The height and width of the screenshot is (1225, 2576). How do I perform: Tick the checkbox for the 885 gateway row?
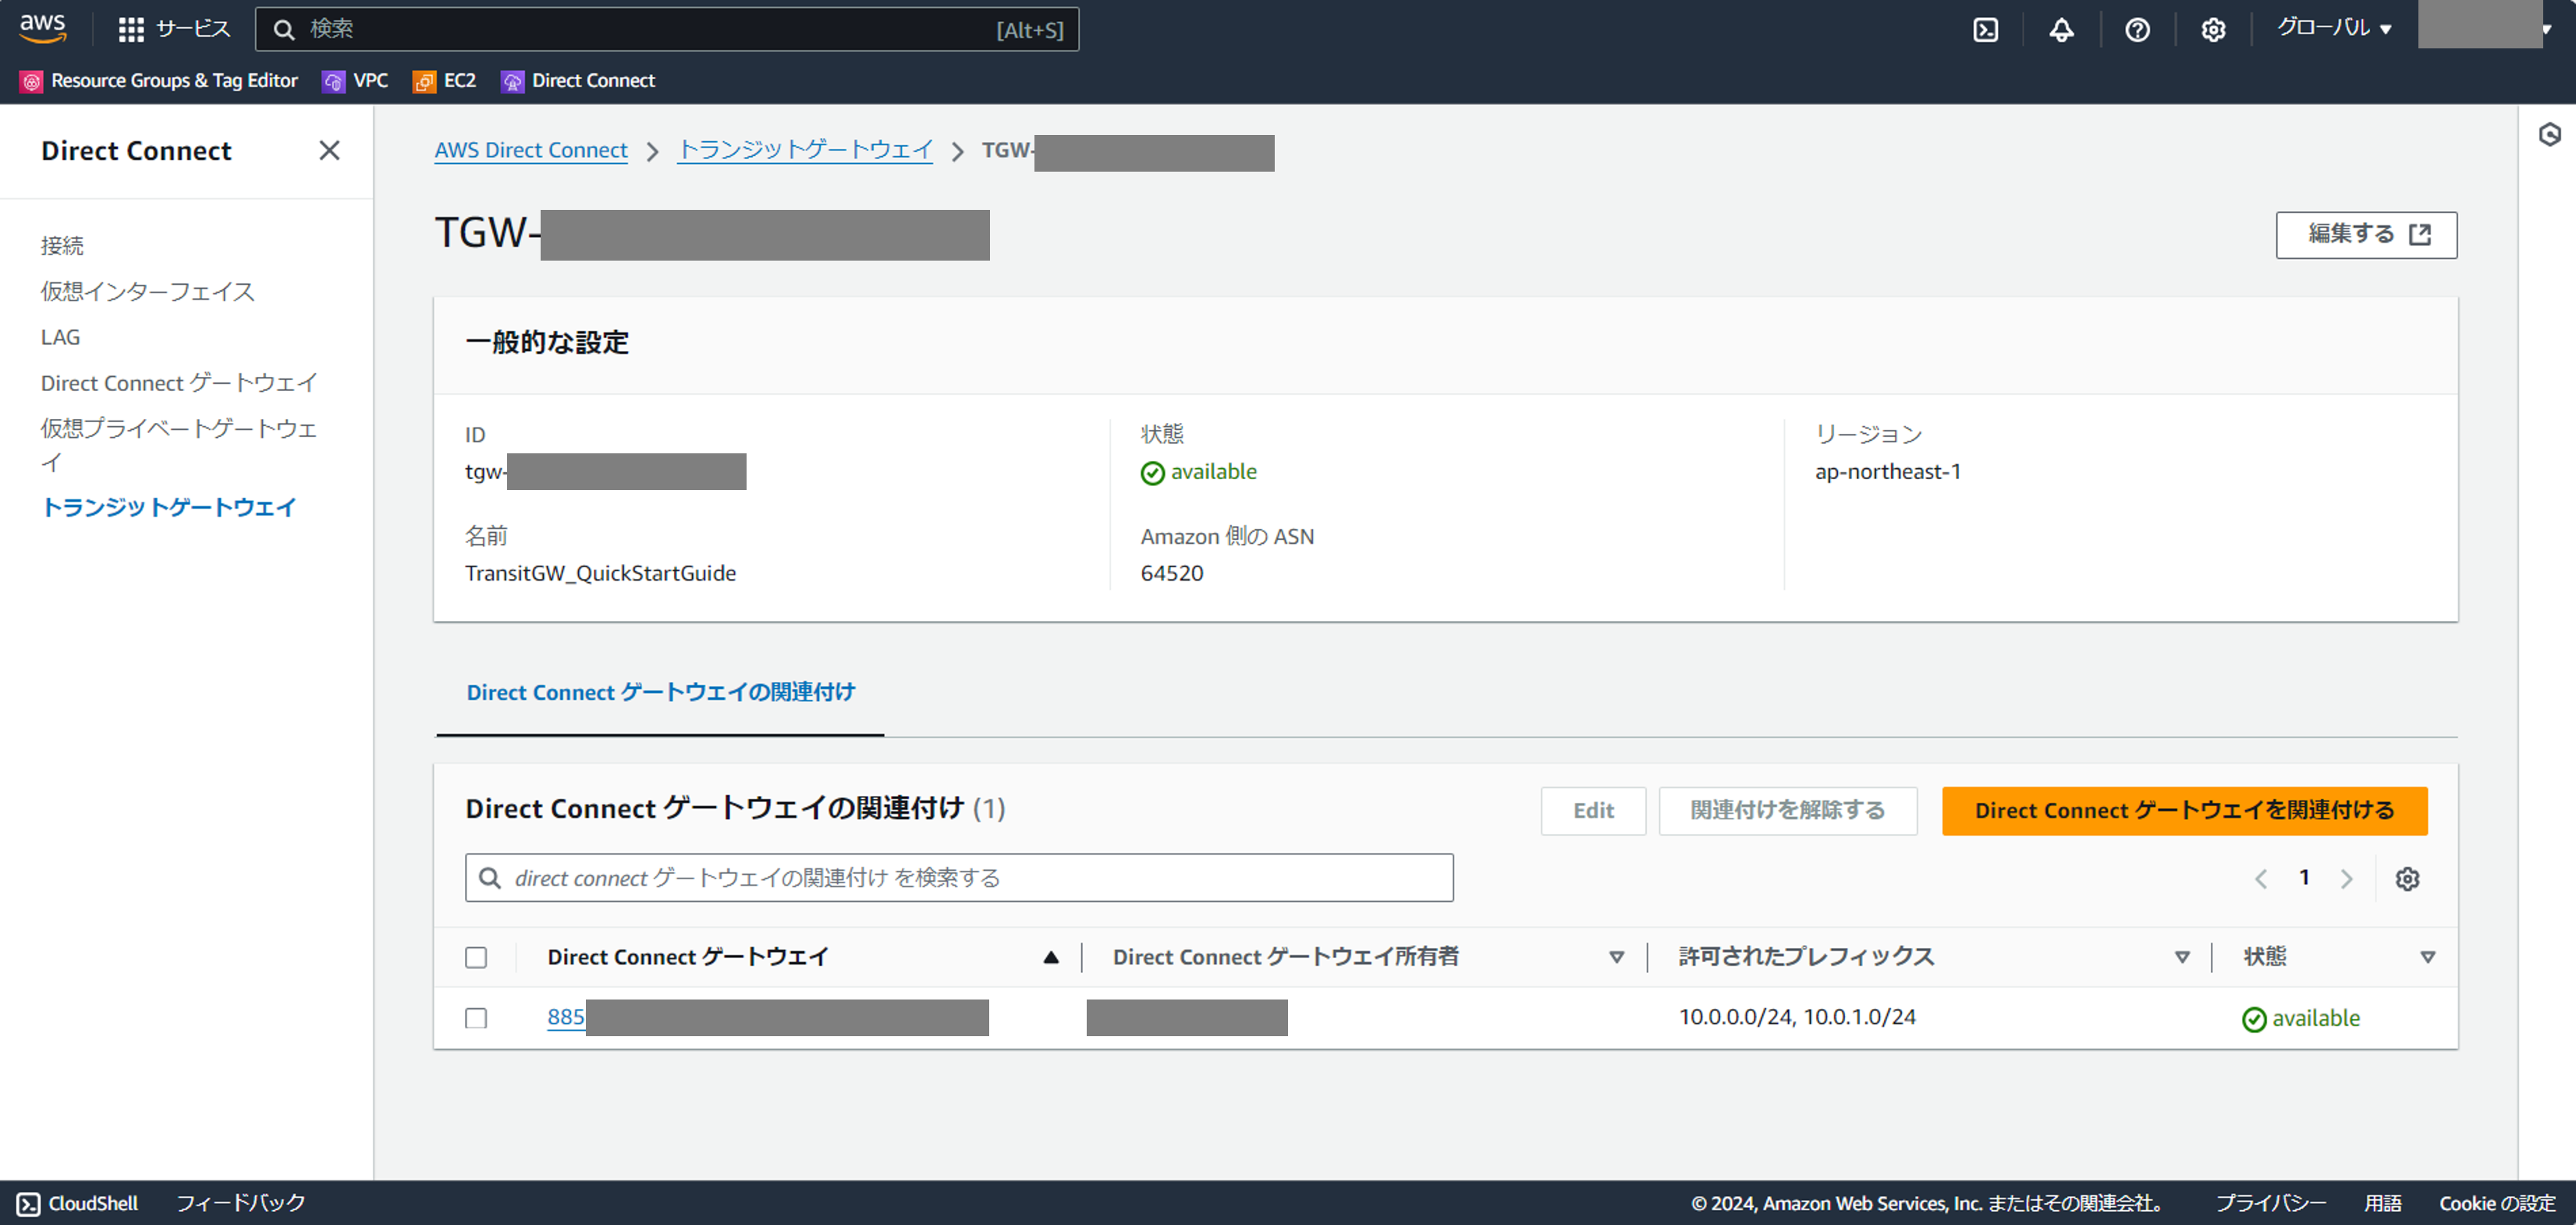pos(476,1018)
